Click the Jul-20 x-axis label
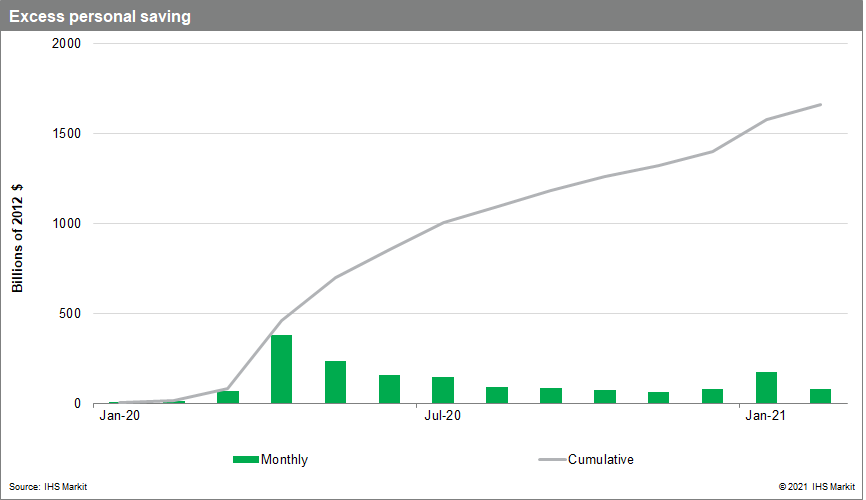This screenshot has width=866, height=500. click(x=442, y=414)
